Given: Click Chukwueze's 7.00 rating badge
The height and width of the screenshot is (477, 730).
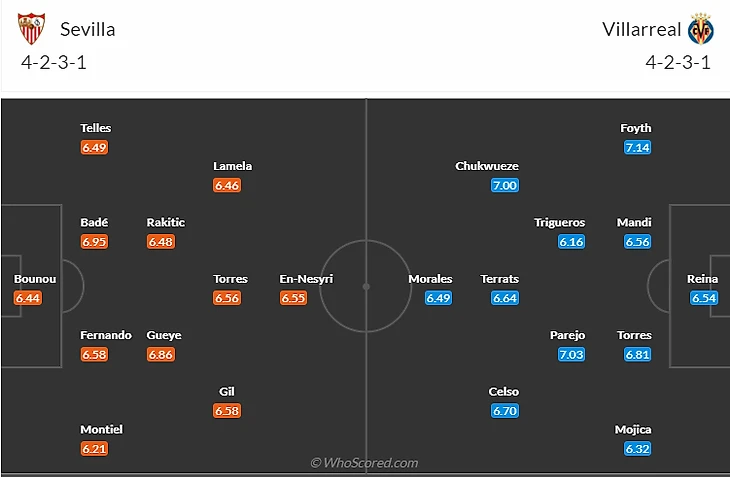Looking at the screenshot, I should (504, 185).
